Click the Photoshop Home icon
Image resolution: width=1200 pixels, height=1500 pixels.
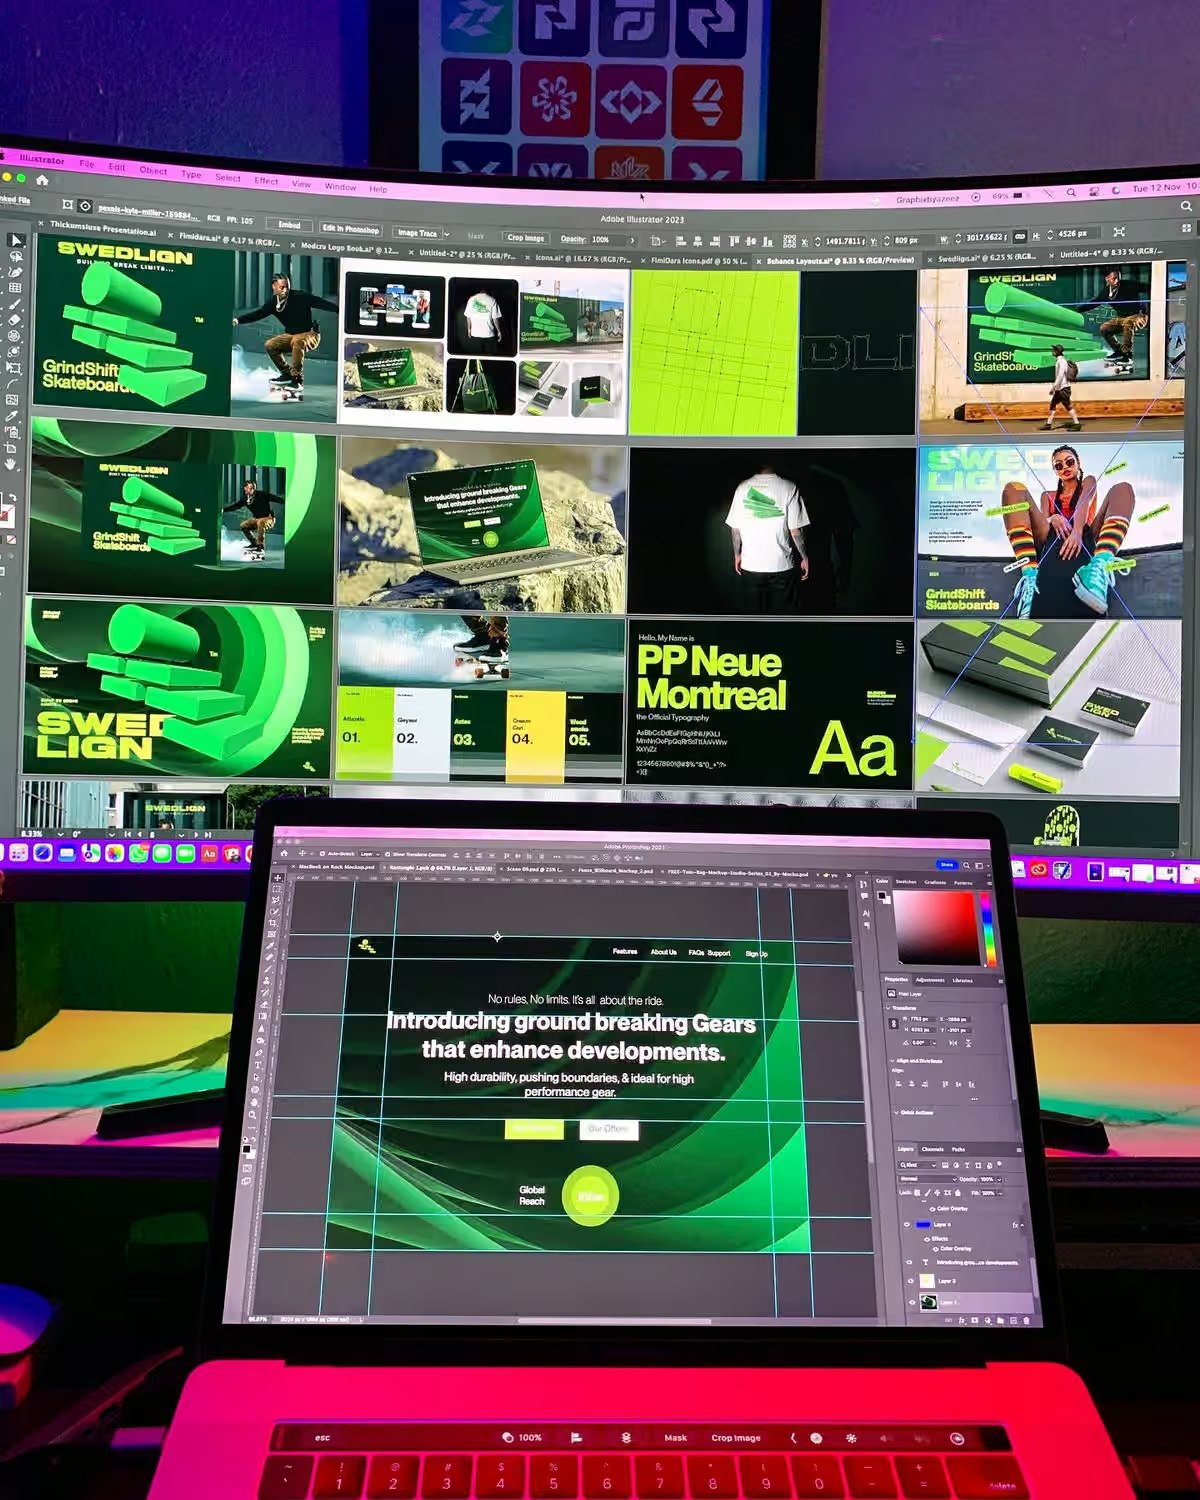pos(284,853)
